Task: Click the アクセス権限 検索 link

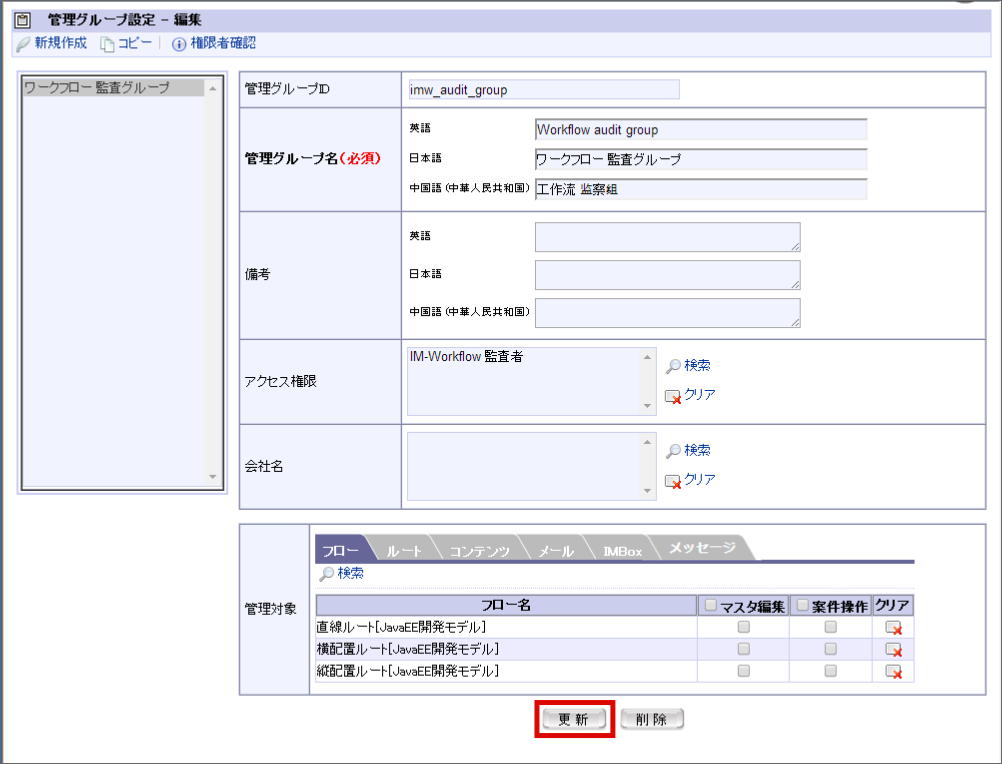Action: click(x=697, y=365)
